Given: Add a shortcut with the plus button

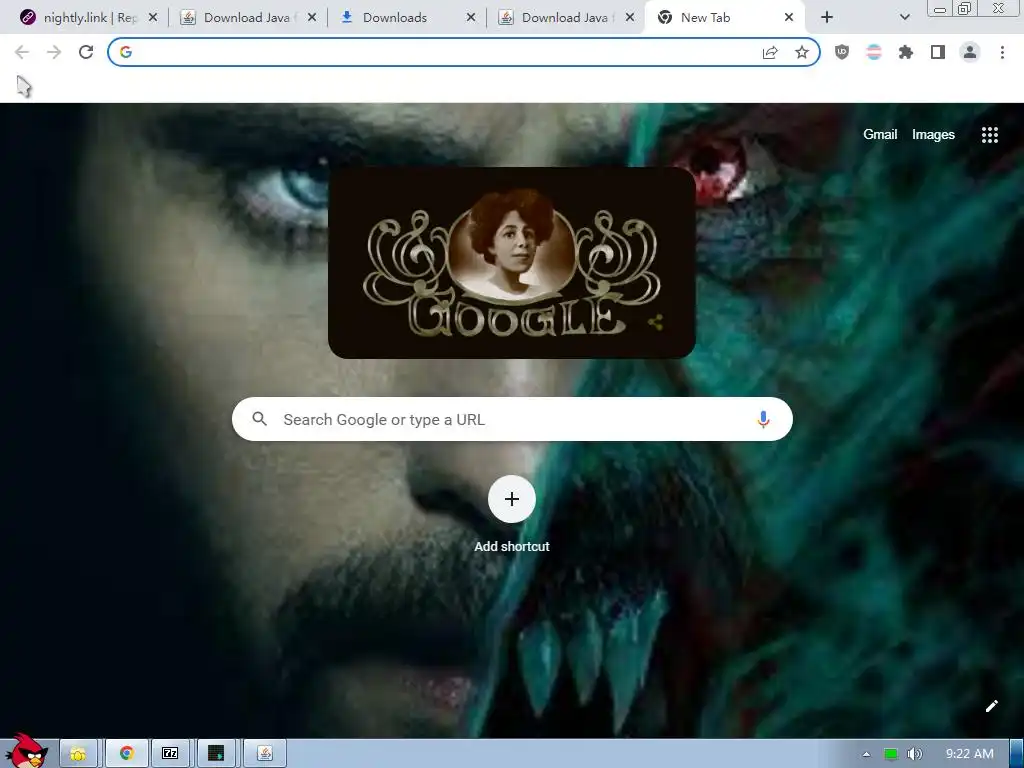Looking at the screenshot, I should (512, 499).
